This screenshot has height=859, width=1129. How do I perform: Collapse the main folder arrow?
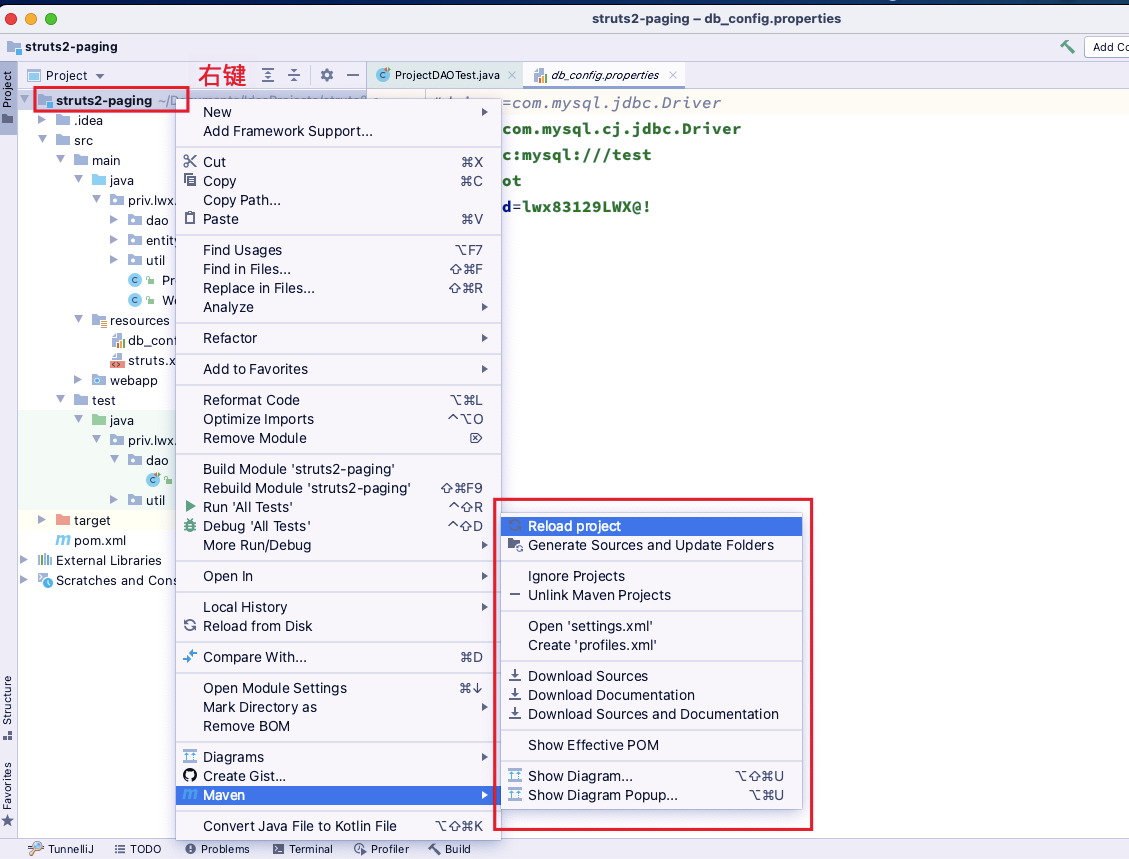(x=60, y=159)
